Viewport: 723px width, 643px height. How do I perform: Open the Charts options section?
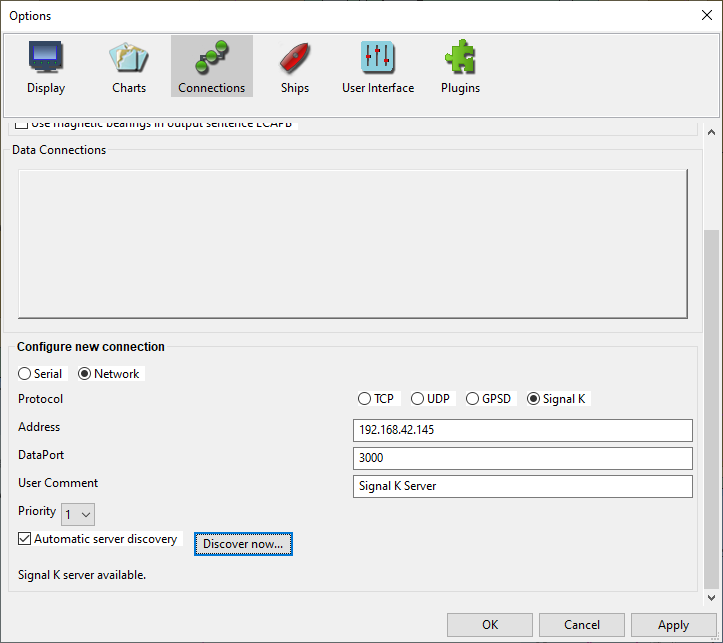(129, 67)
